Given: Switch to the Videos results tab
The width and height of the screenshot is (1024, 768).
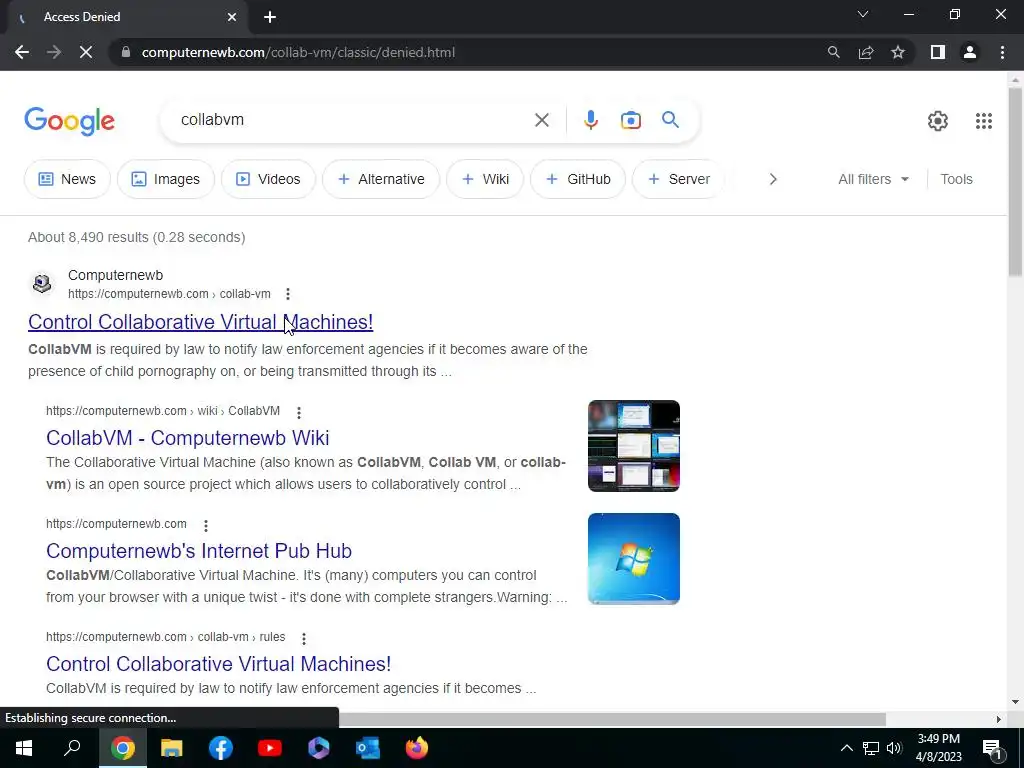Looking at the screenshot, I should point(268,179).
